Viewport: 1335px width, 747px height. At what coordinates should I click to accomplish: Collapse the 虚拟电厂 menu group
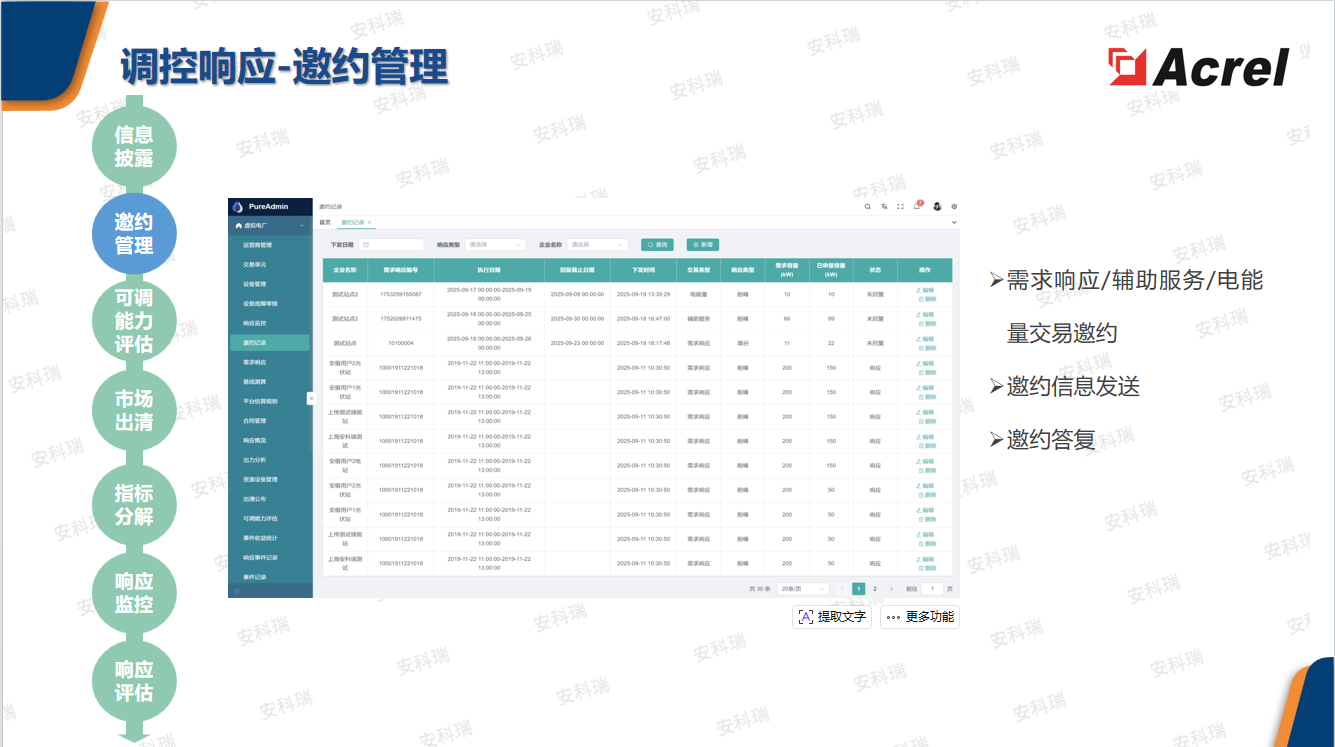tap(302, 226)
